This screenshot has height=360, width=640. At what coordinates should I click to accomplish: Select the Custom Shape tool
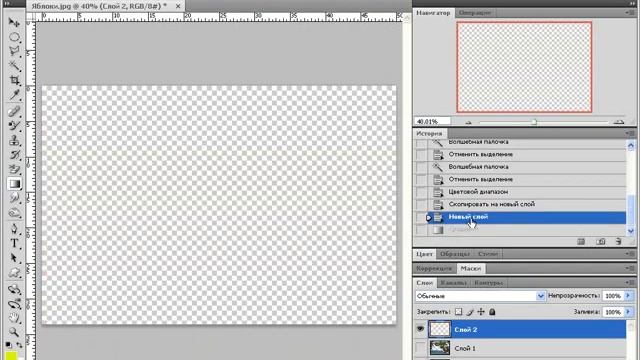(x=14, y=273)
